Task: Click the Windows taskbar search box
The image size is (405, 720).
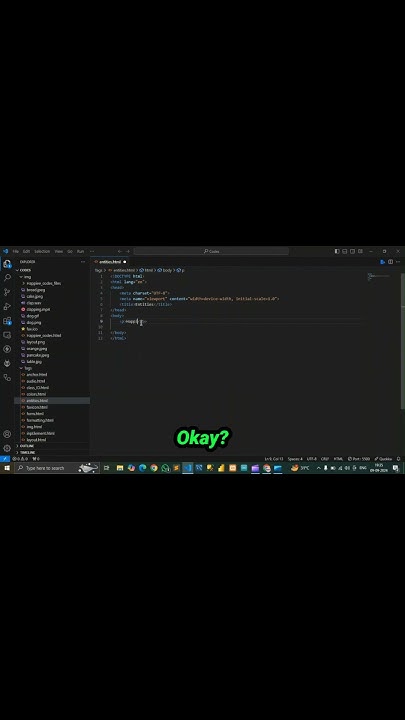Action: click(57, 468)
